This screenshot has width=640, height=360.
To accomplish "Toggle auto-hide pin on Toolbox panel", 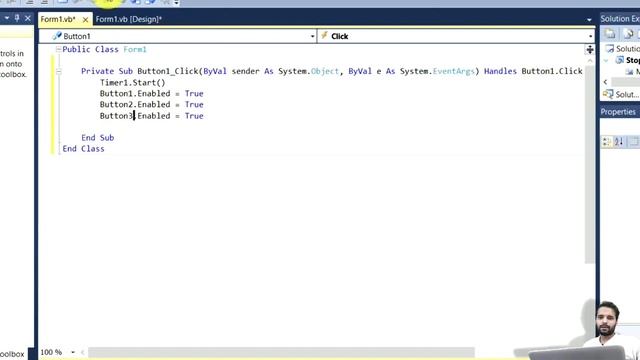I will click(x=17, y=18).
